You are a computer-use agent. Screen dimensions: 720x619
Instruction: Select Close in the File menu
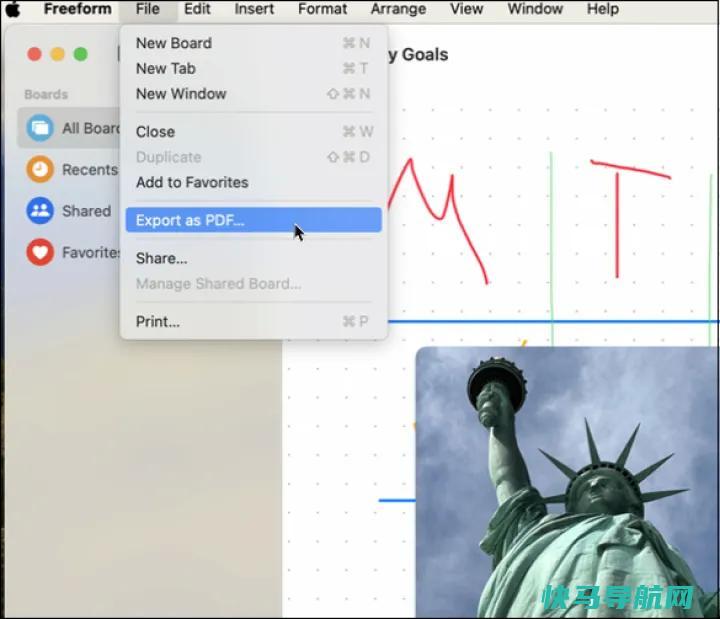pyautogui.click(x=253, y=132)
